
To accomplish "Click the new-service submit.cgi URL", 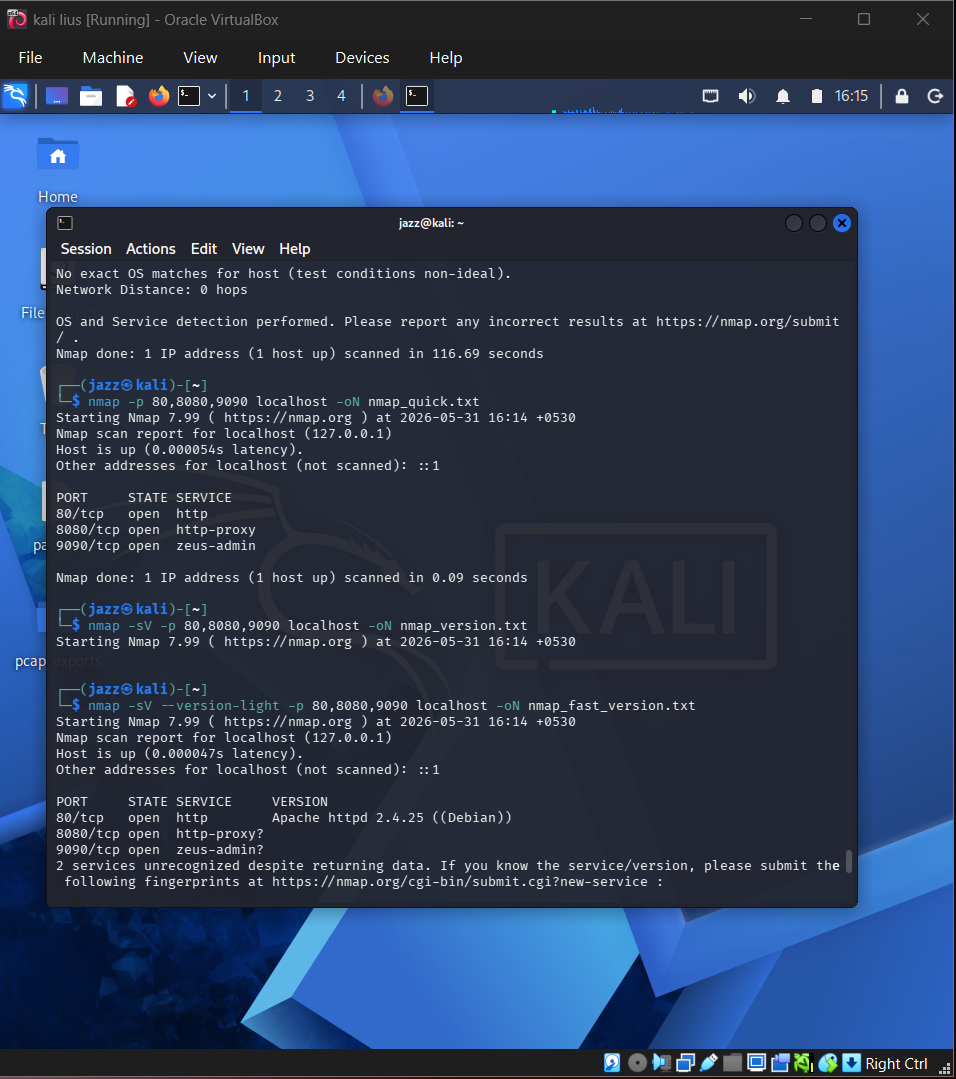I will pos(460,882).
